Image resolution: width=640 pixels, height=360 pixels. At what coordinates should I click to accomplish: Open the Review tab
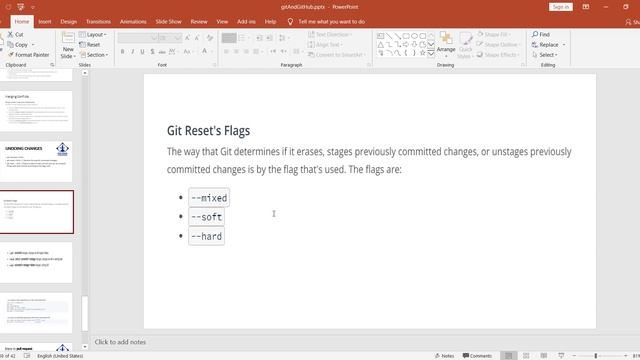[x=199, y=22]
